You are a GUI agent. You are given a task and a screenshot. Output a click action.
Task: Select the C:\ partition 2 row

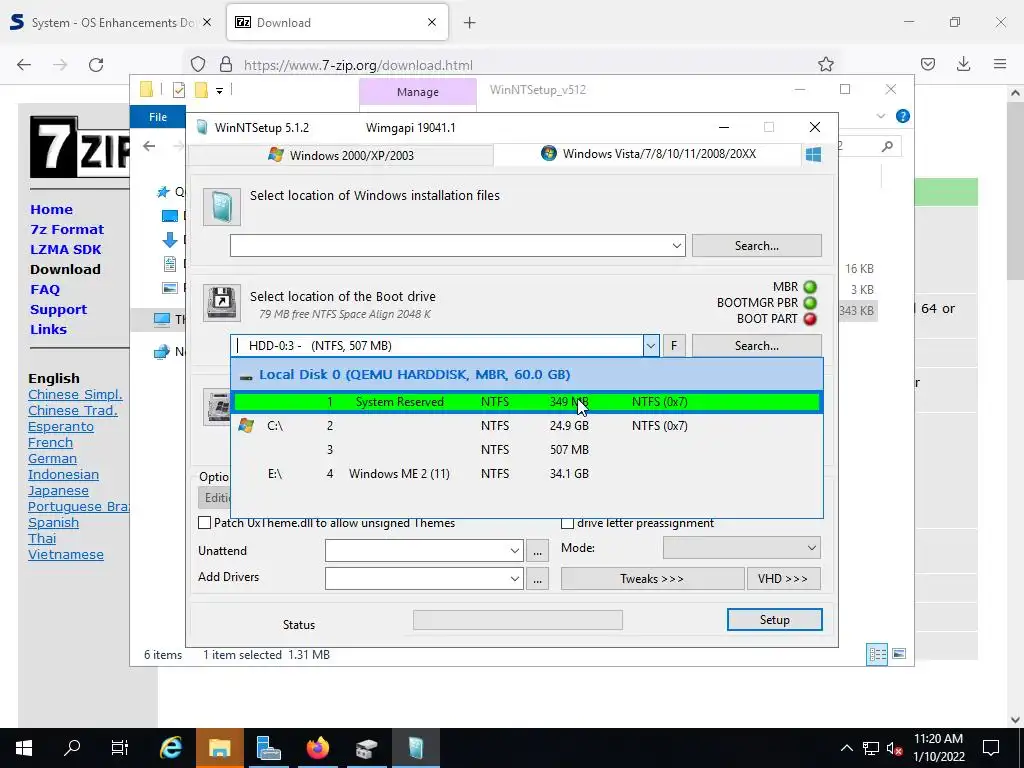click(x=526, y=426)
